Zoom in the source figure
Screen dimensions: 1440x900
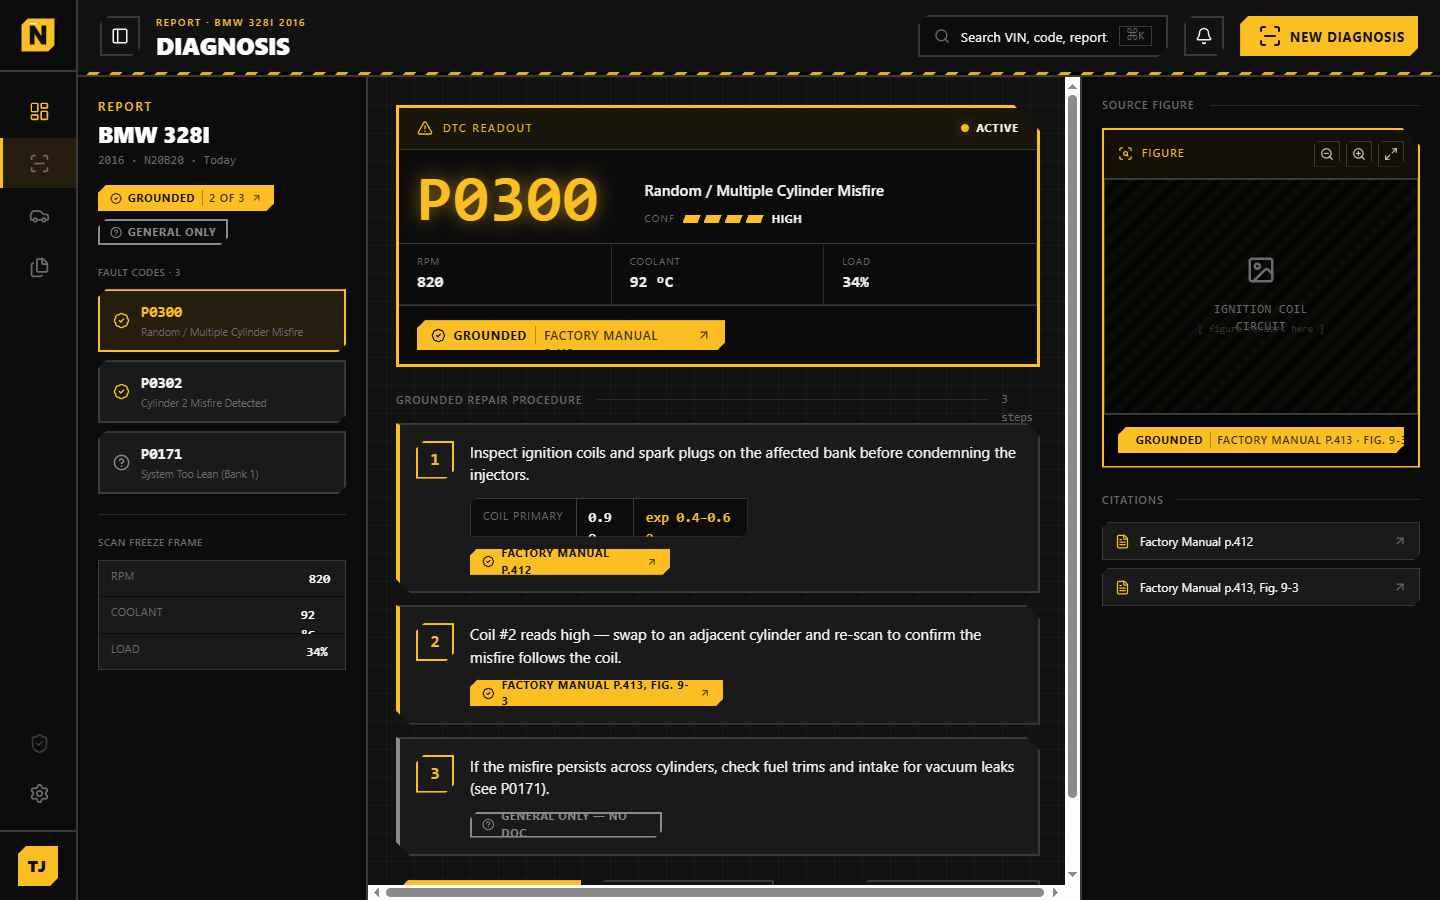tap(1359, 154)
